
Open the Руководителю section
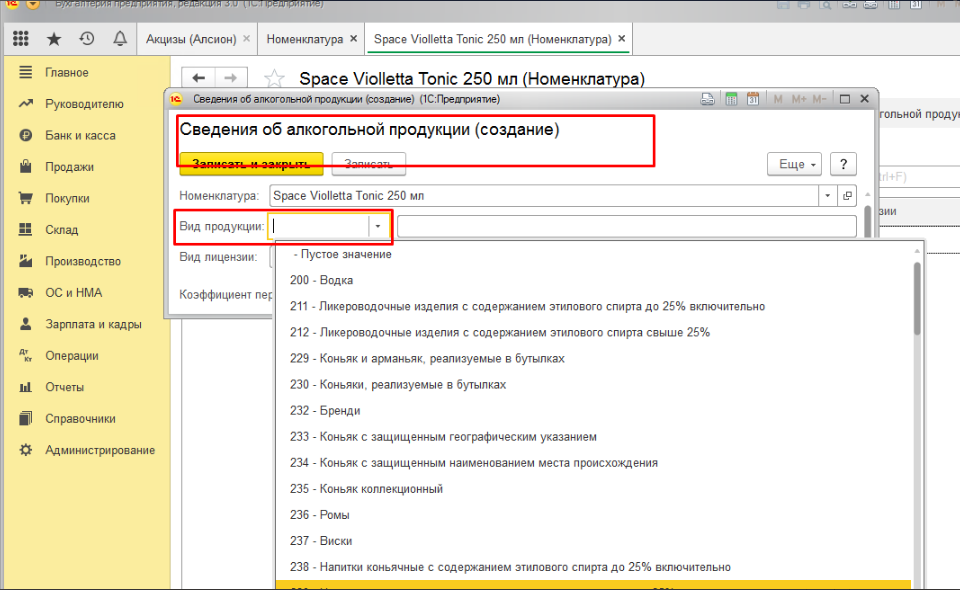click(84, 104)
